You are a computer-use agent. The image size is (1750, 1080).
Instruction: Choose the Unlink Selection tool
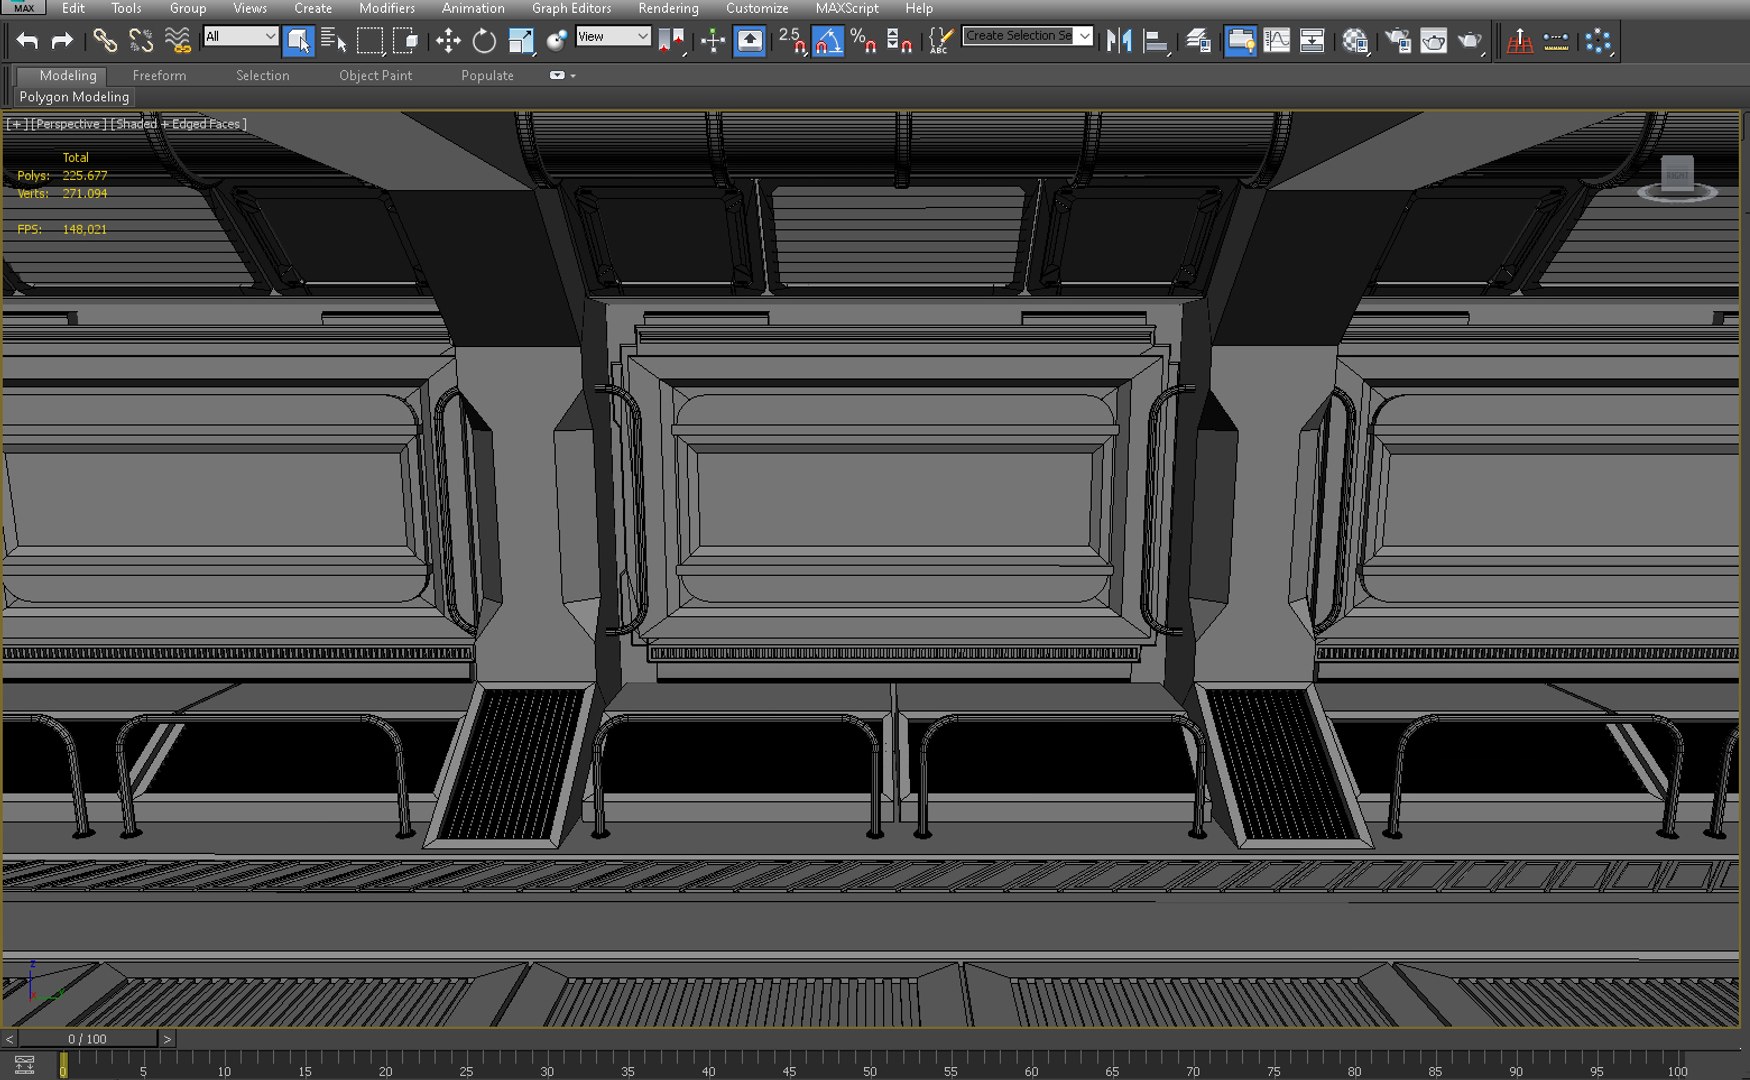tap(141, 41)
